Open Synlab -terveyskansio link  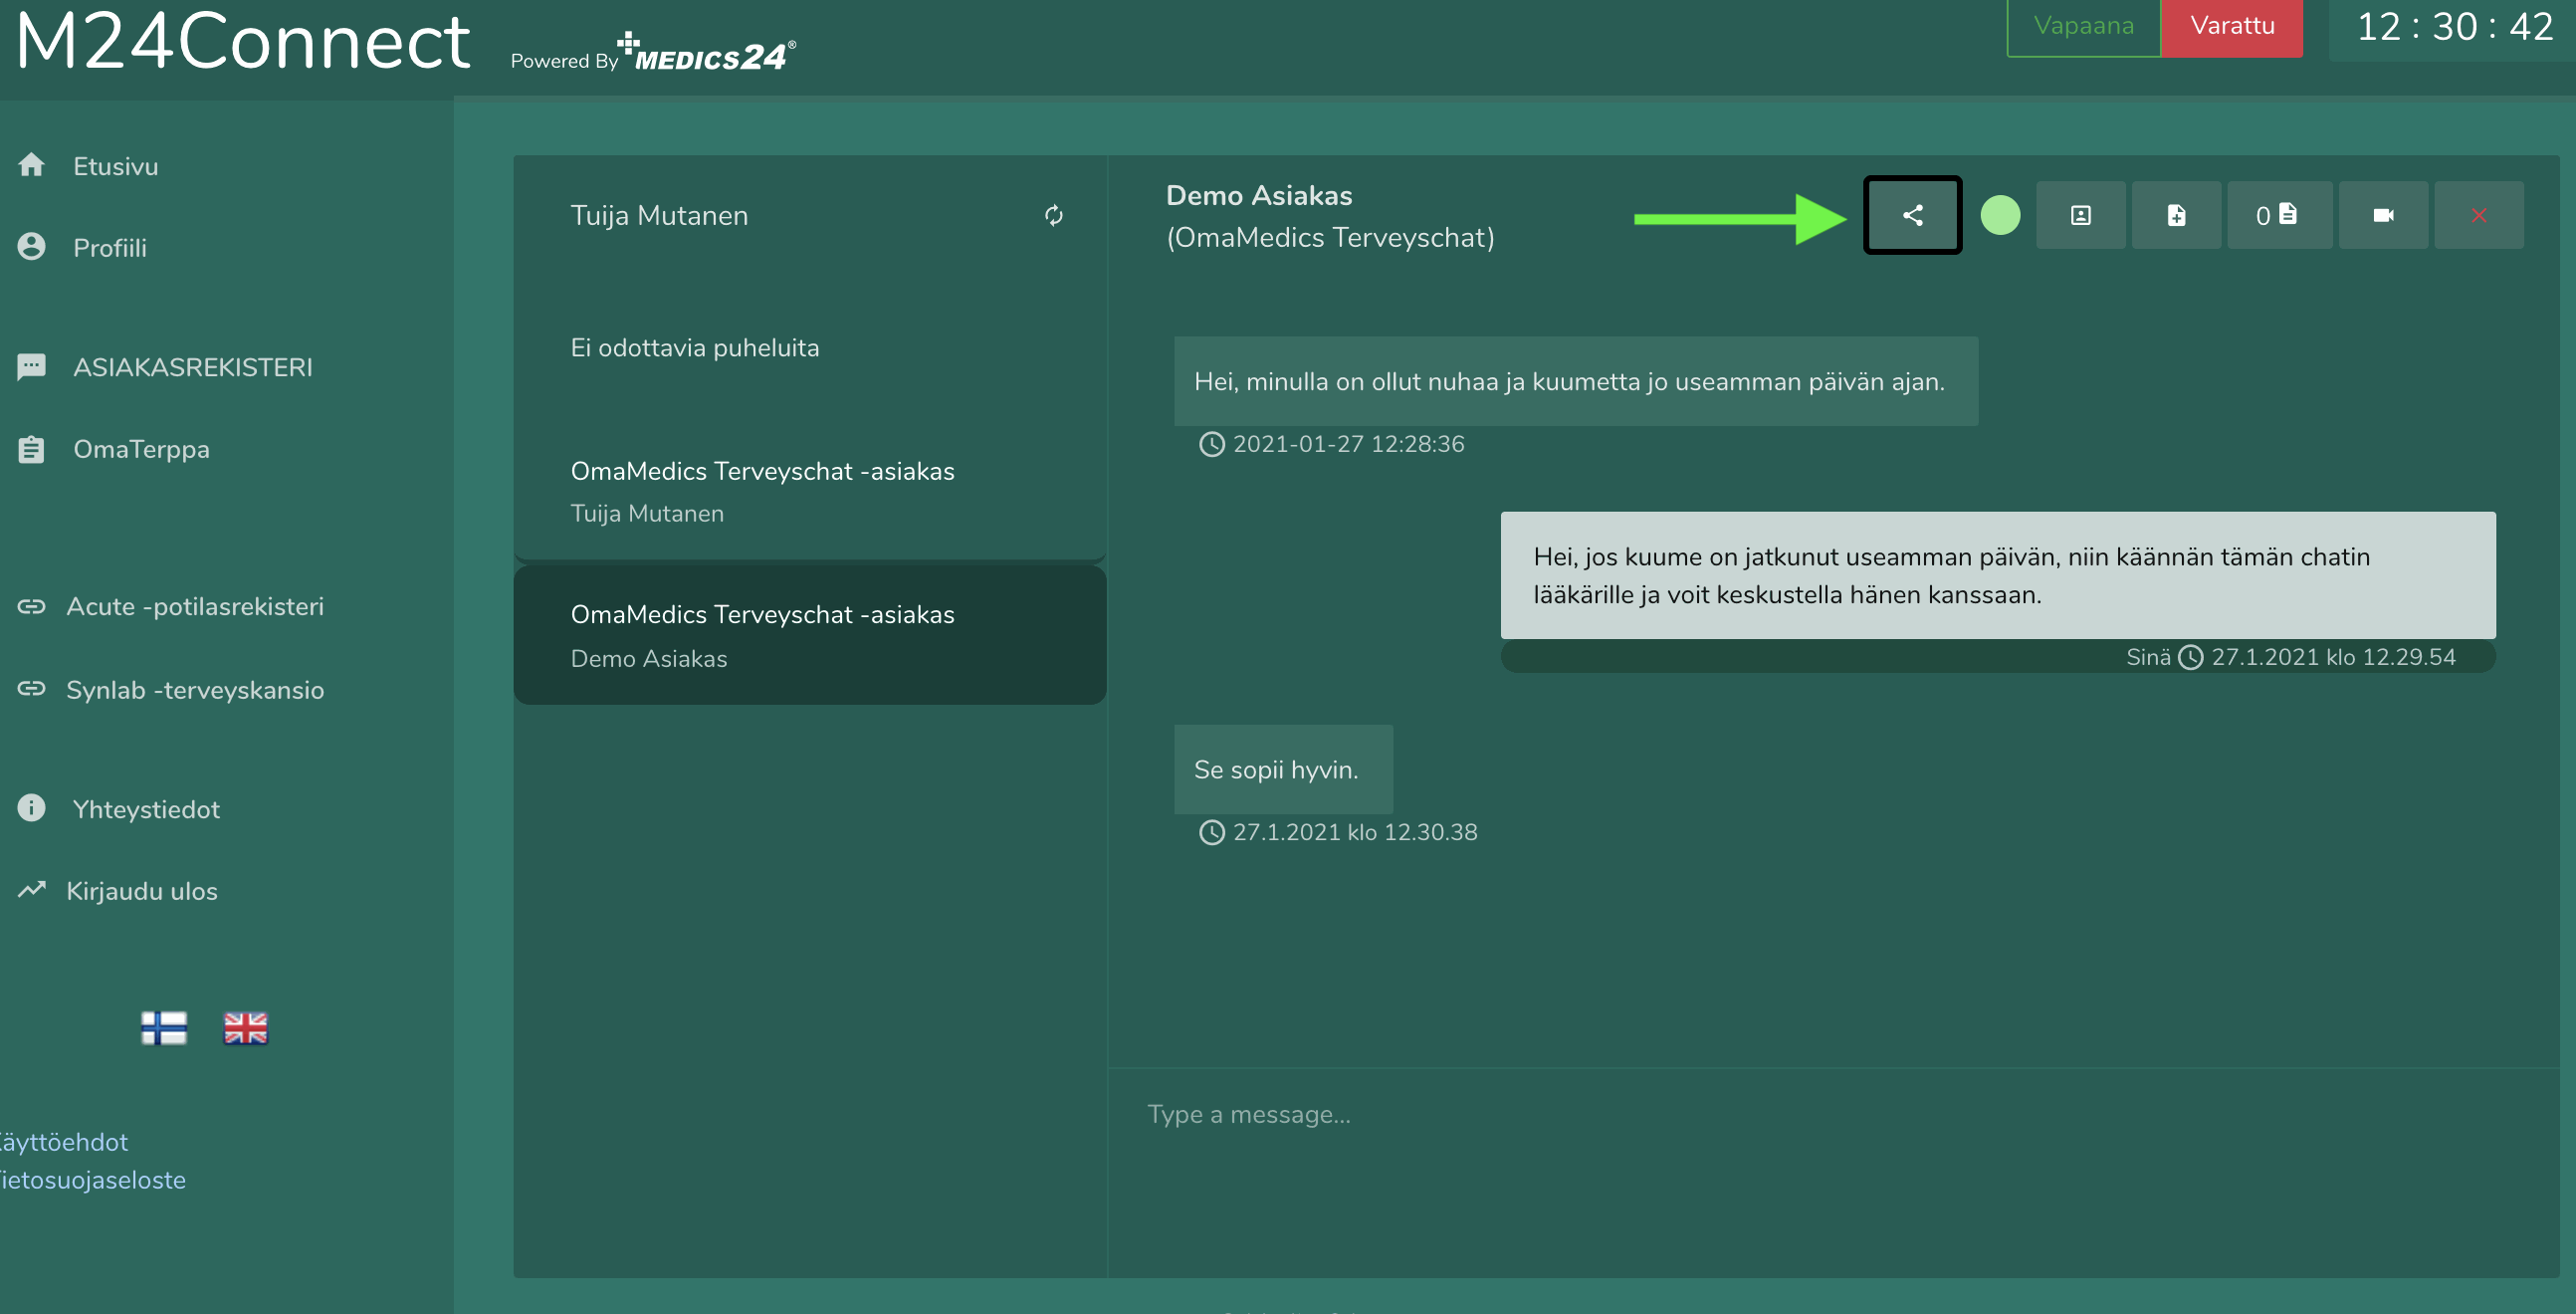tap(195, 690)
